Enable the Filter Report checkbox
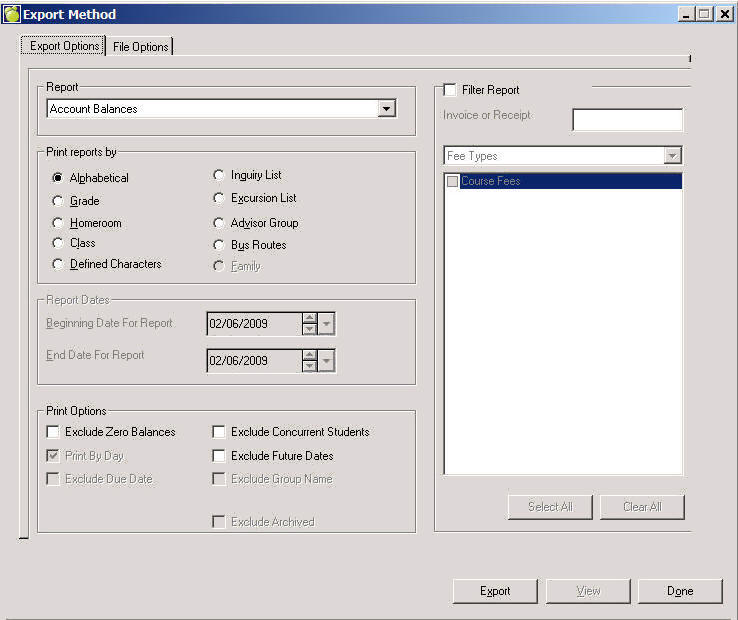 click(x=450, y=90)
